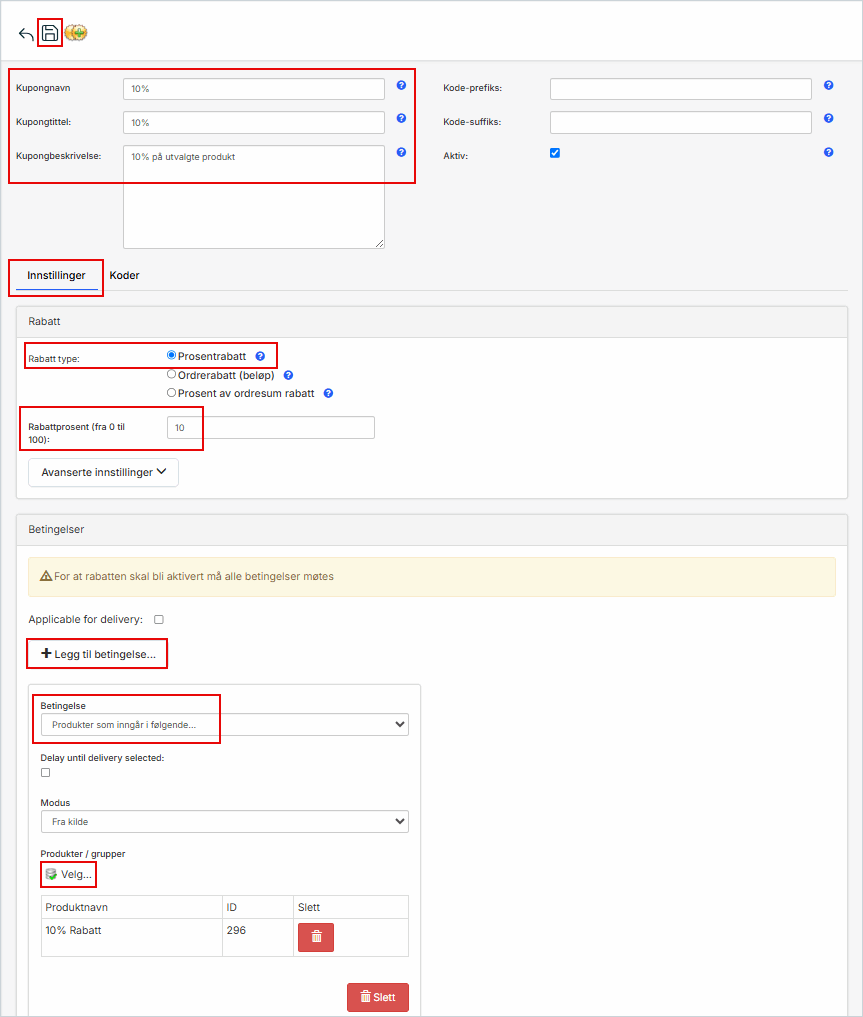
Task: Click the save floppy disk icon
Action: click(x=50, y=33)
